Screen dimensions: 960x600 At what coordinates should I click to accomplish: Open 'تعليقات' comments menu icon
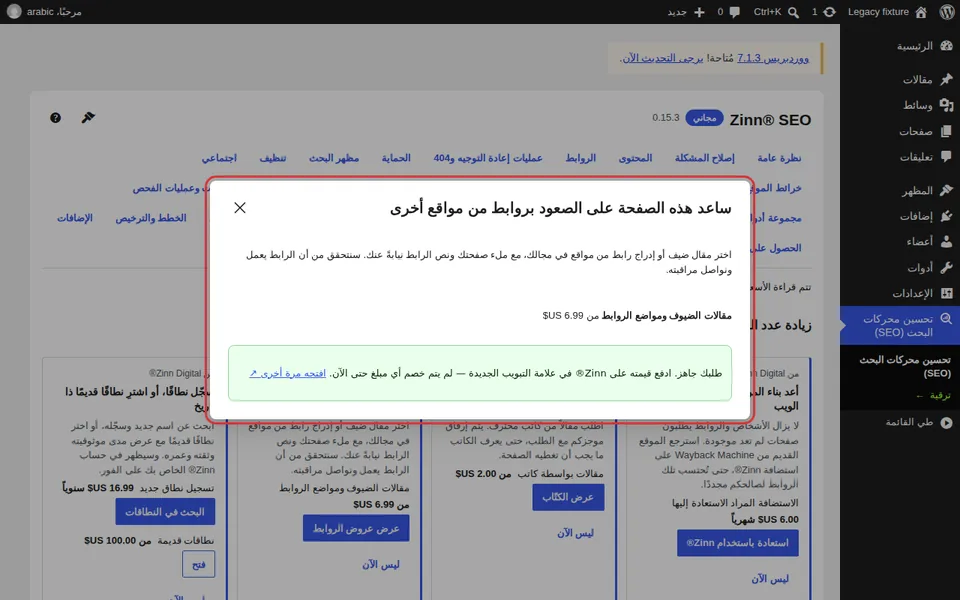(947, 157)
